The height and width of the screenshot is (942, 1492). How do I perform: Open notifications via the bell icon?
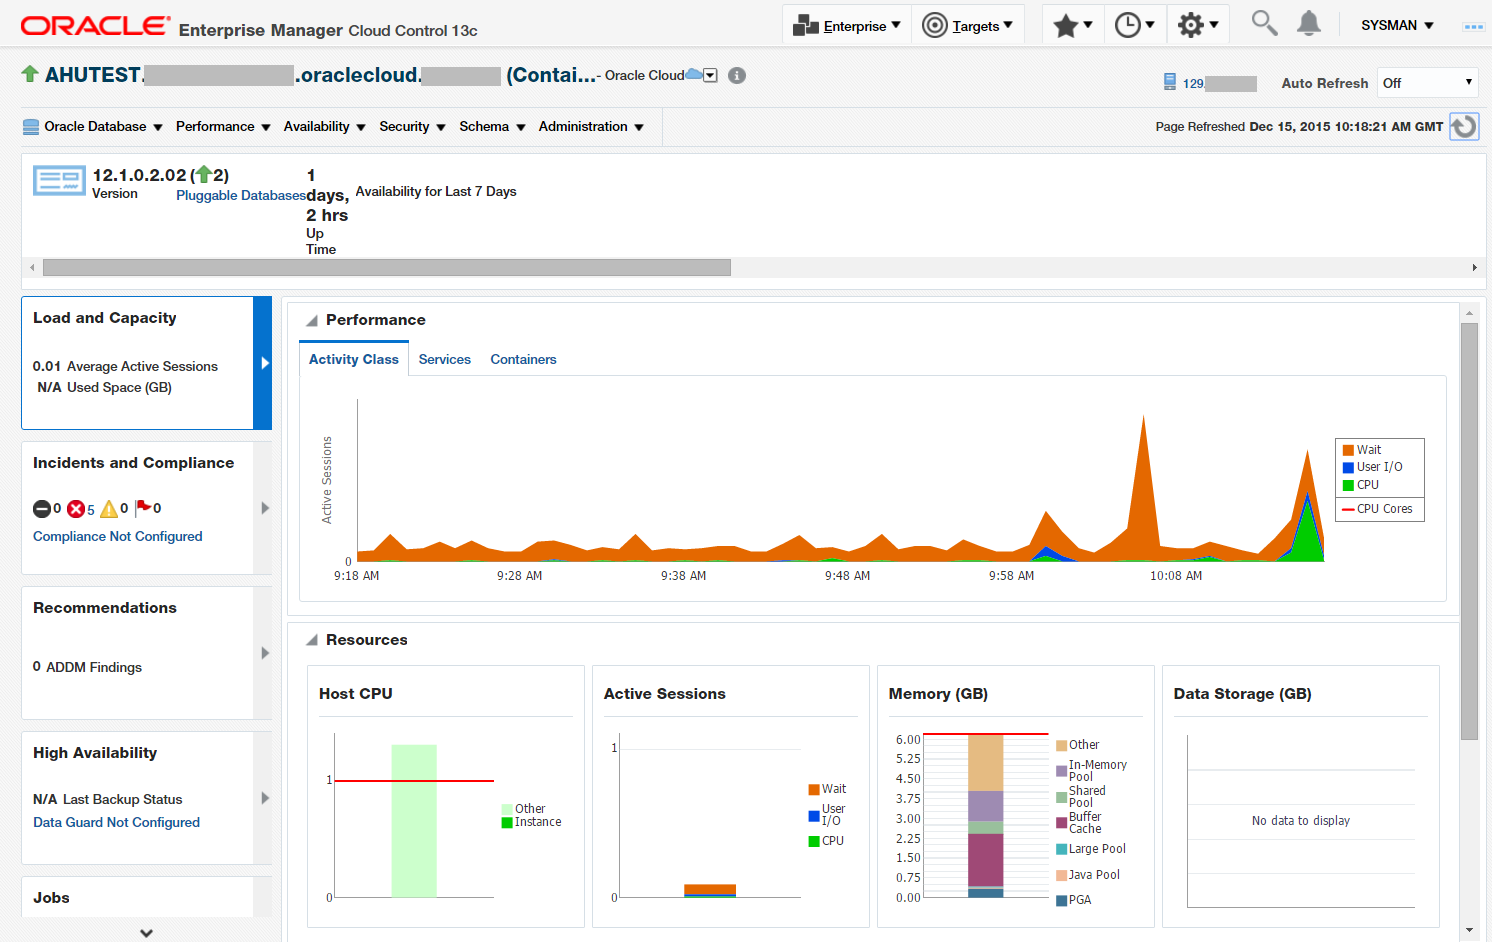click(x=1309, y=22)
